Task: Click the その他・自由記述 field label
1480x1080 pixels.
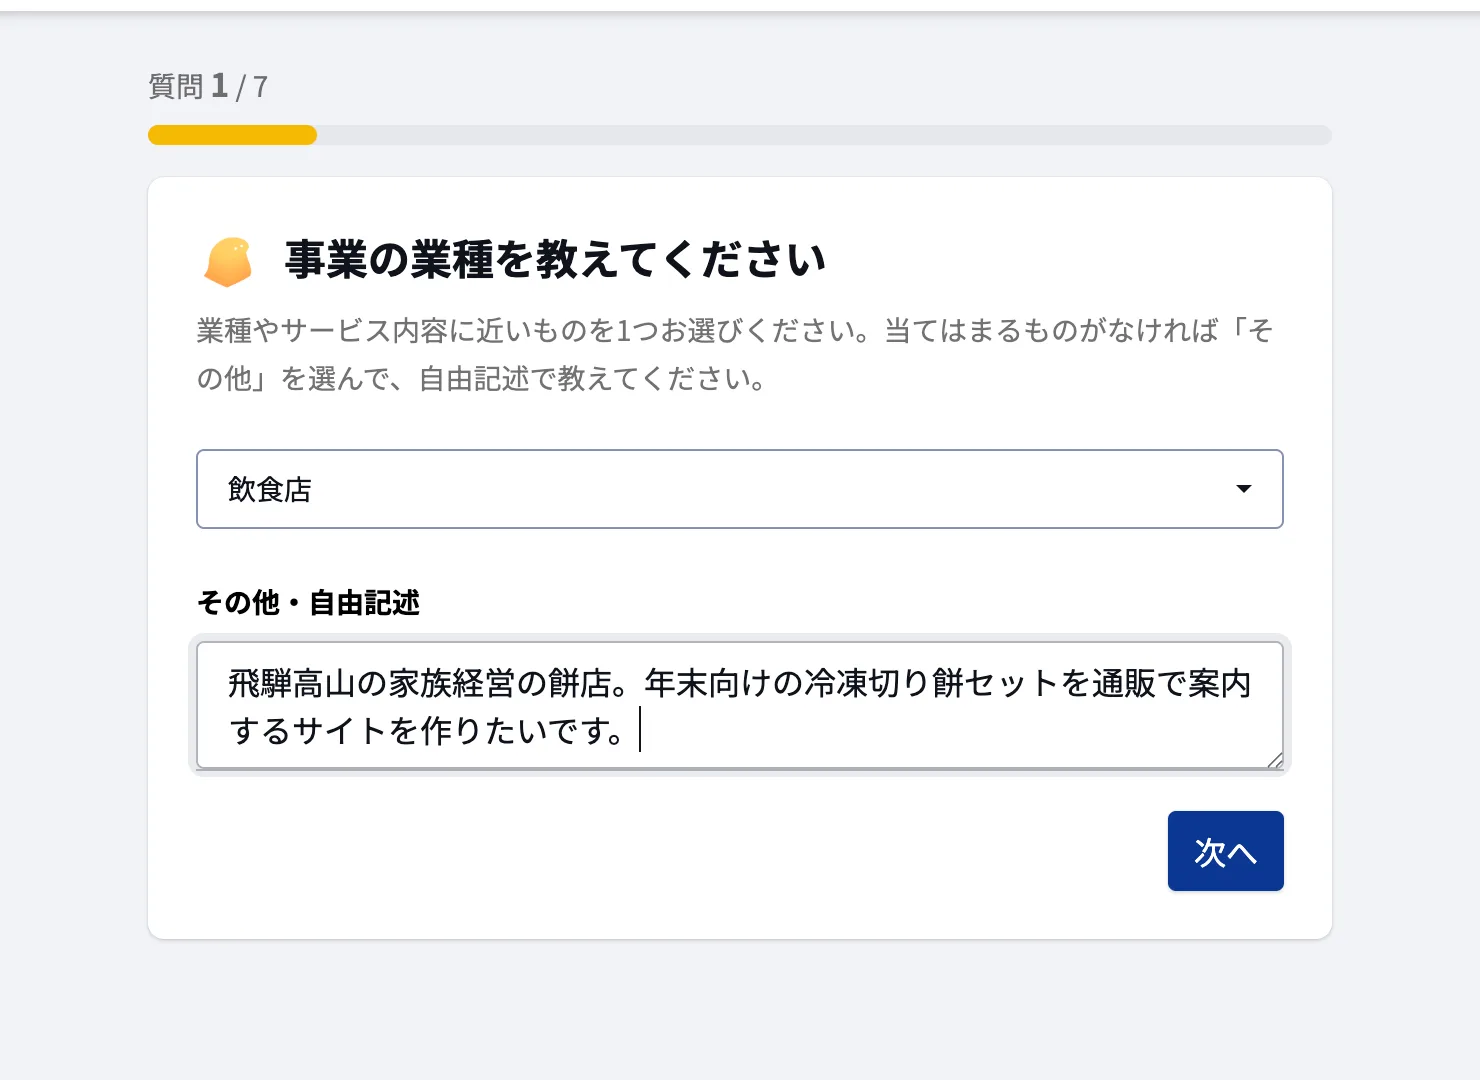Action: coord(309,602)
